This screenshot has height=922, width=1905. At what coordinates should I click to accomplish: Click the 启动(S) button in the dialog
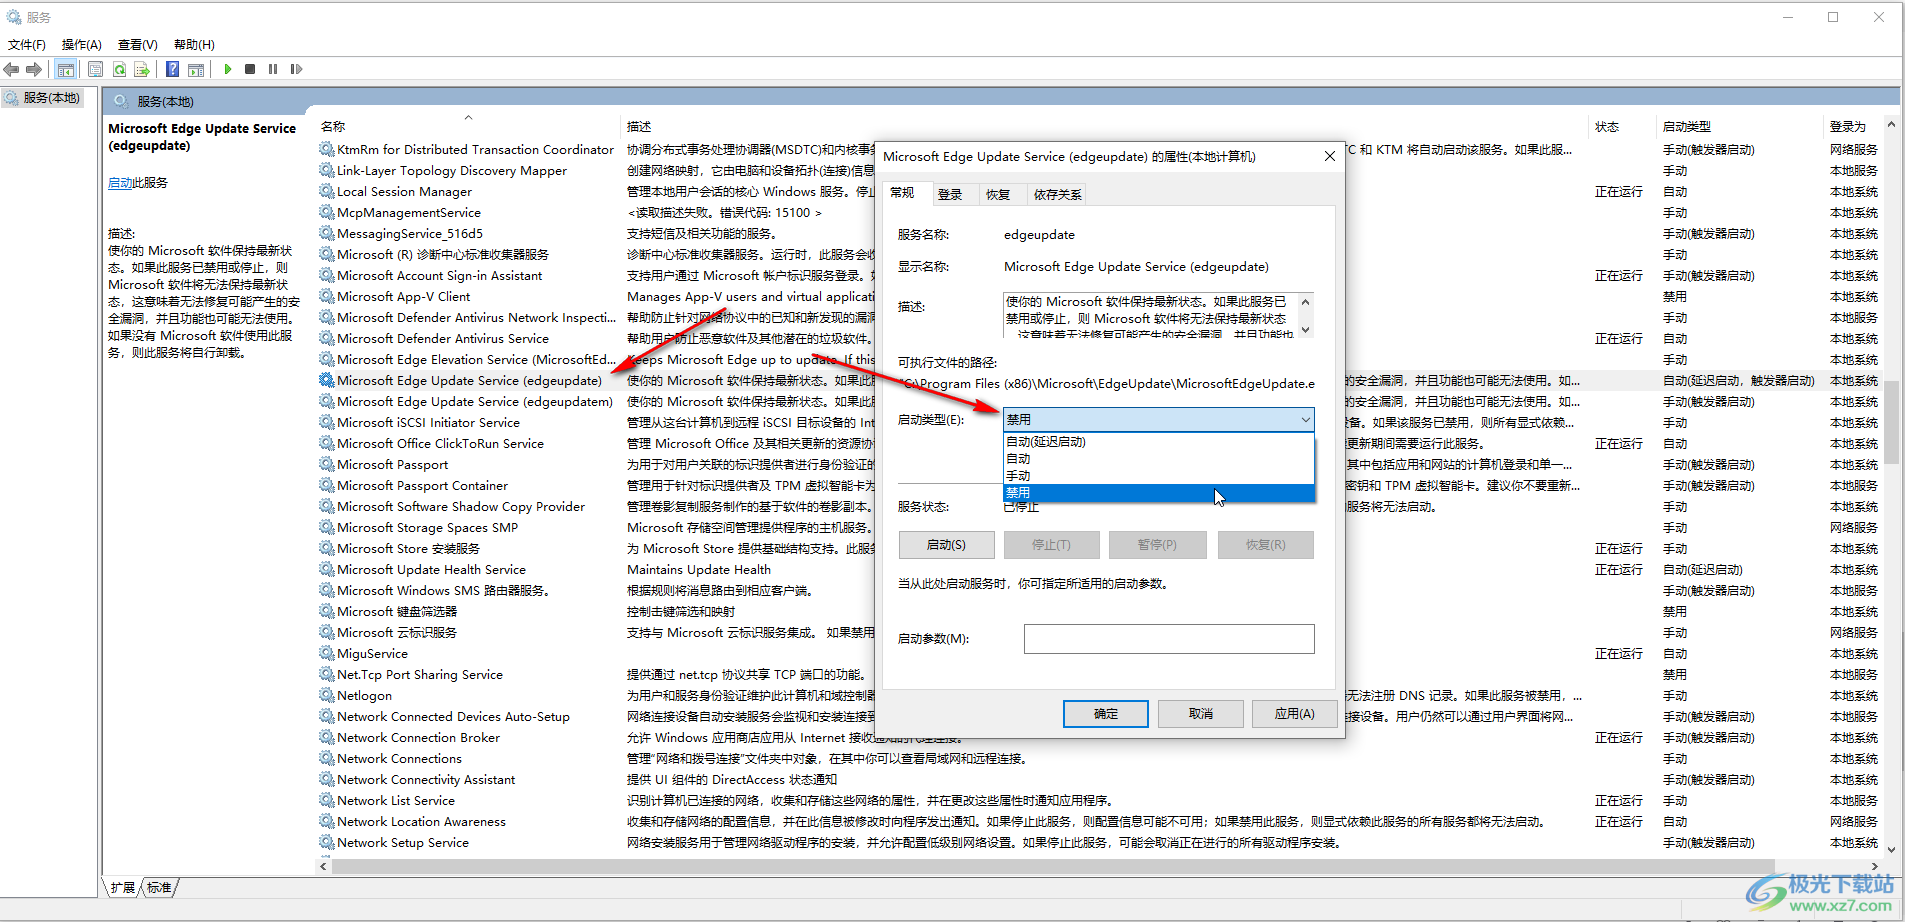(946, 545)
